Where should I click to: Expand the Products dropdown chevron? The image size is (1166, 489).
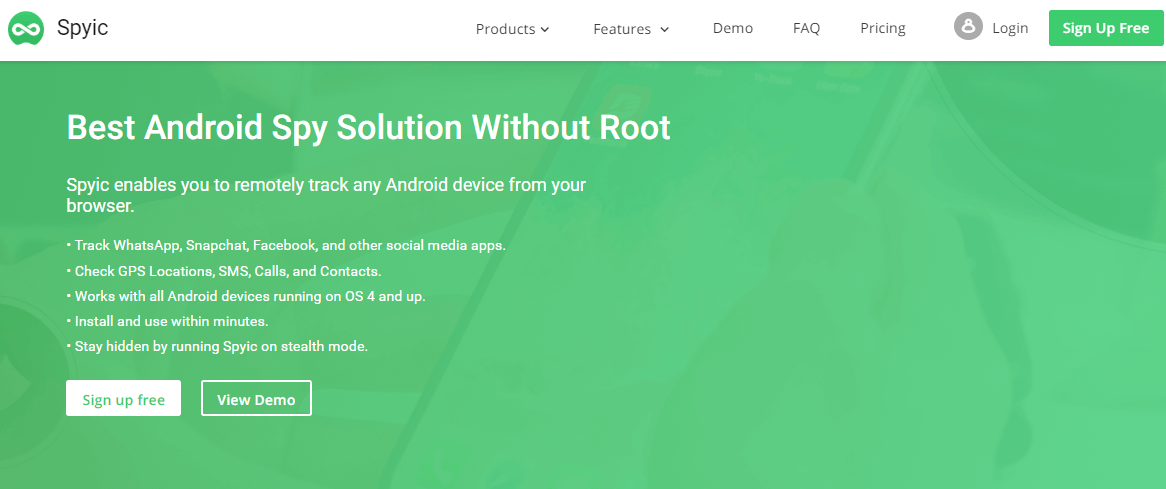(x=544, y=30)
